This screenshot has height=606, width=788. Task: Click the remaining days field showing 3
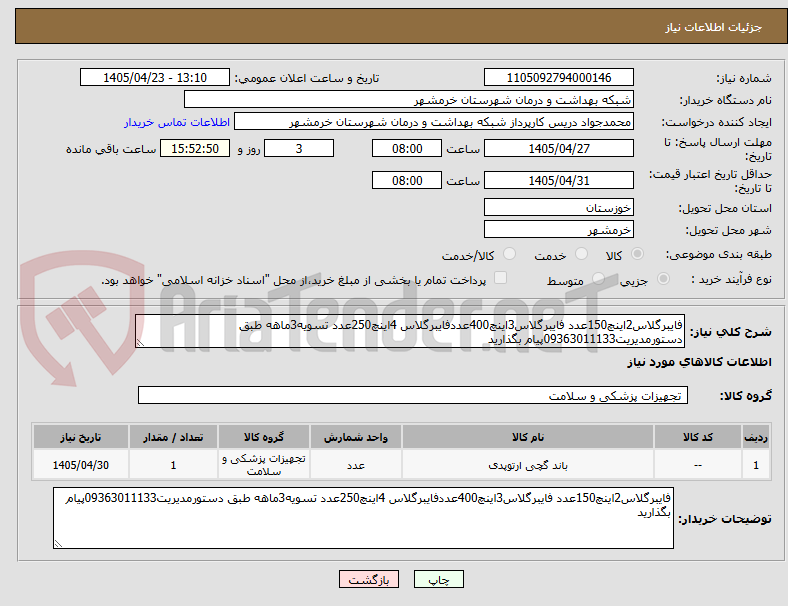pos(299,148)
